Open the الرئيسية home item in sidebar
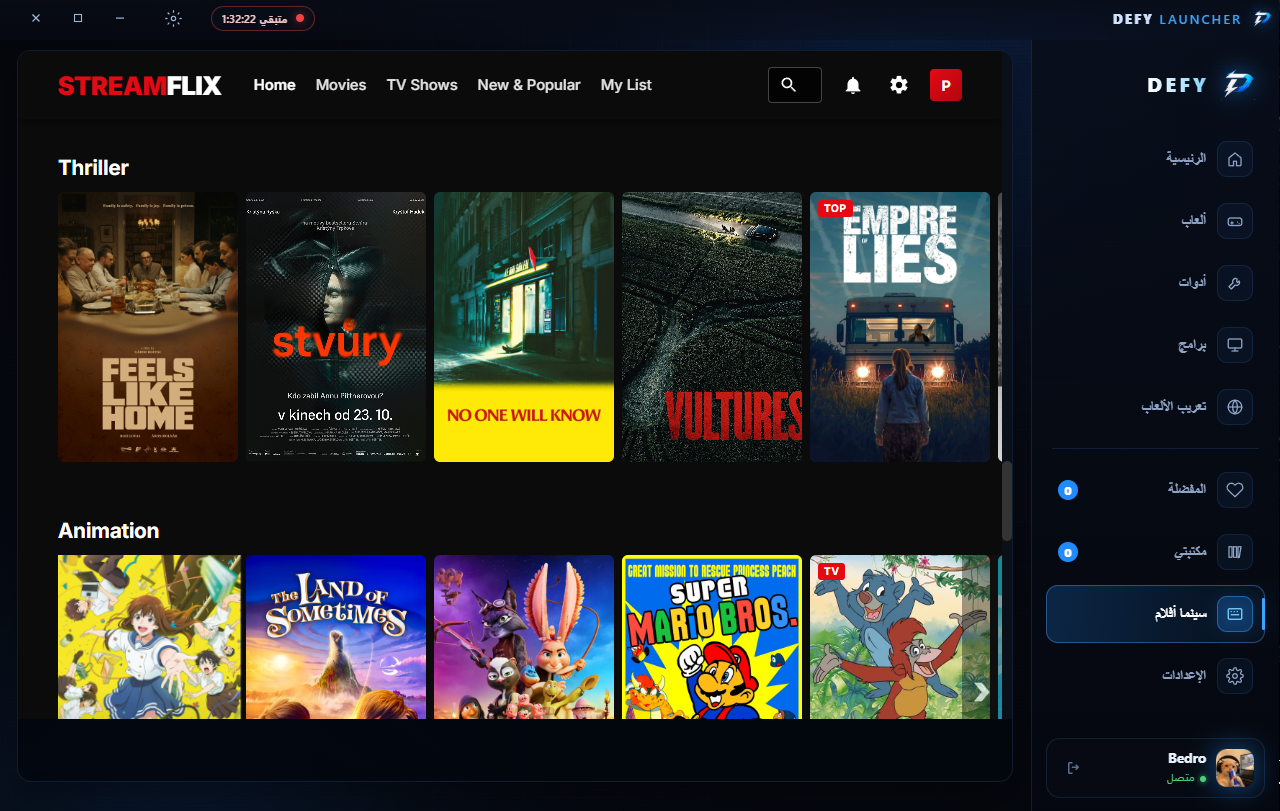The width and height of the screenshot is (1280, 811). 1155,159
